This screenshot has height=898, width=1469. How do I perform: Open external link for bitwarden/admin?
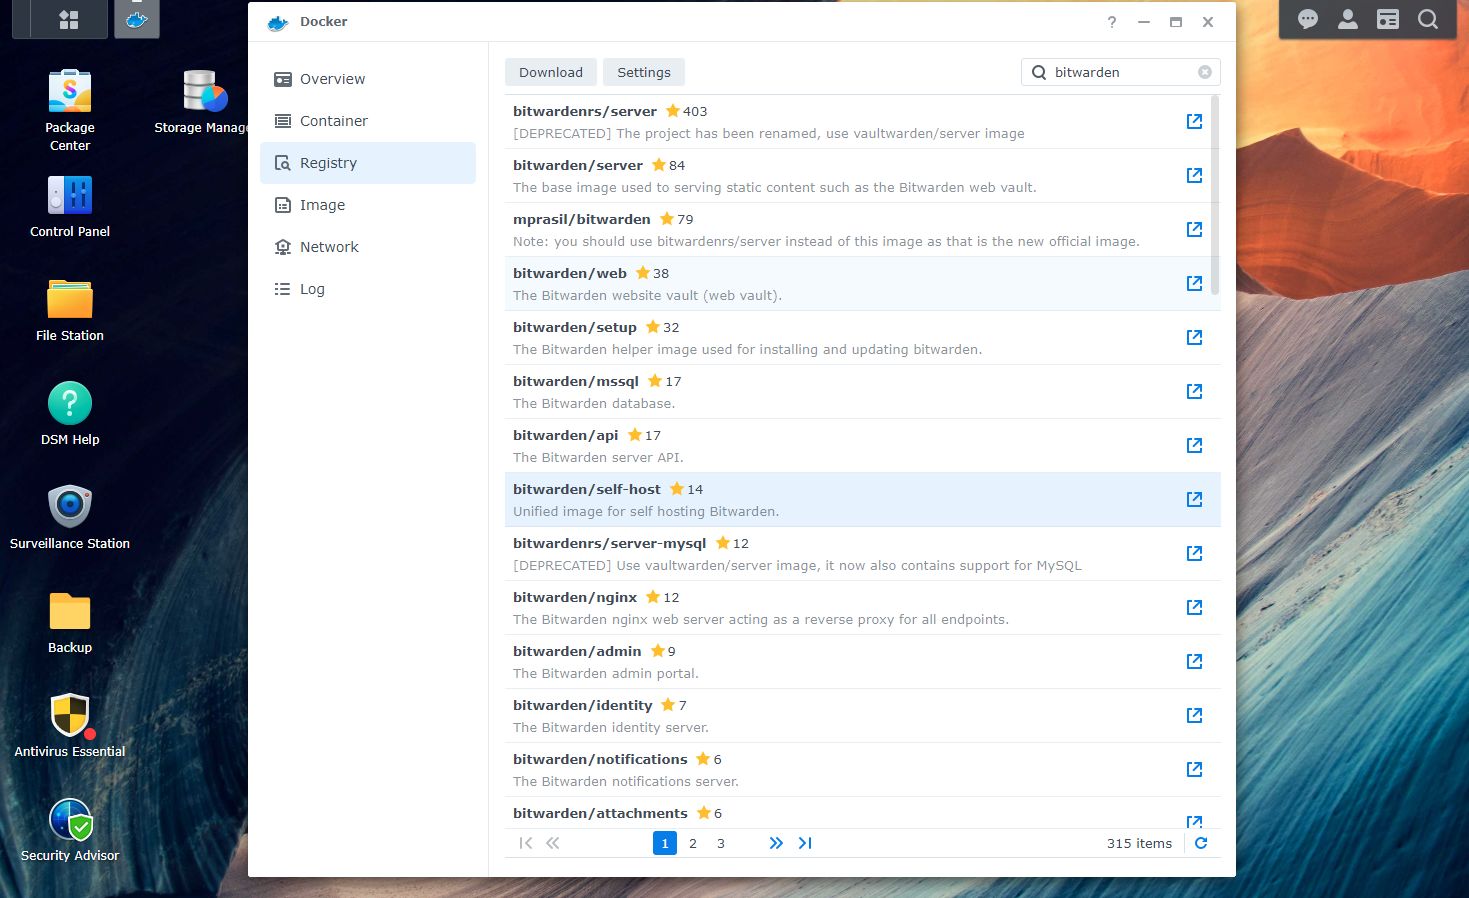(1194, 661)
